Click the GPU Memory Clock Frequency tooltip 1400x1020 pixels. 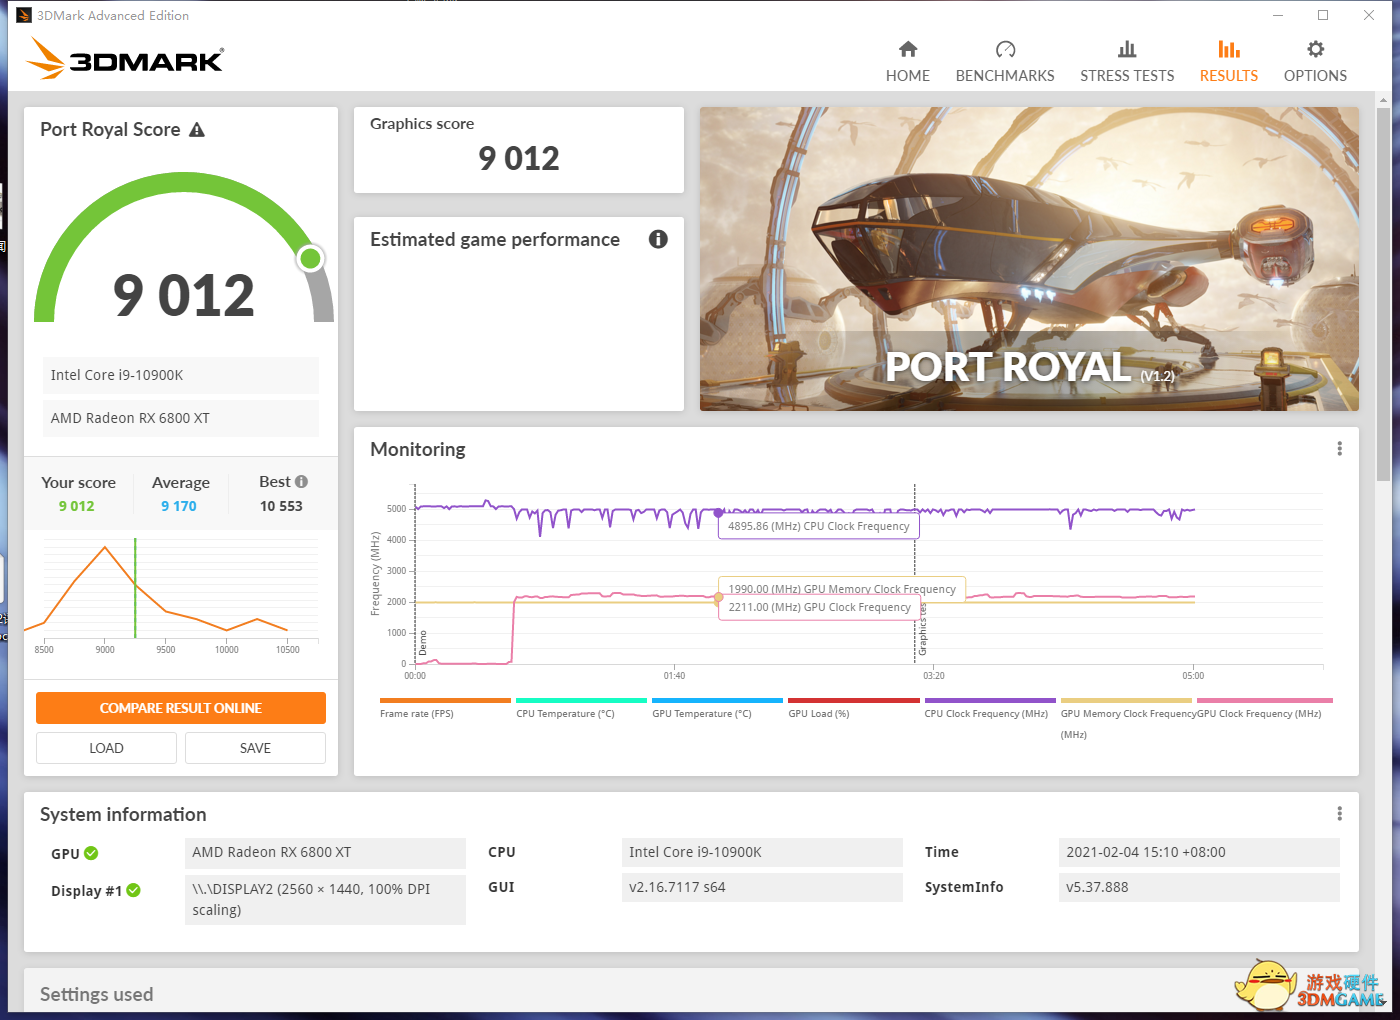tap(842, 589)
